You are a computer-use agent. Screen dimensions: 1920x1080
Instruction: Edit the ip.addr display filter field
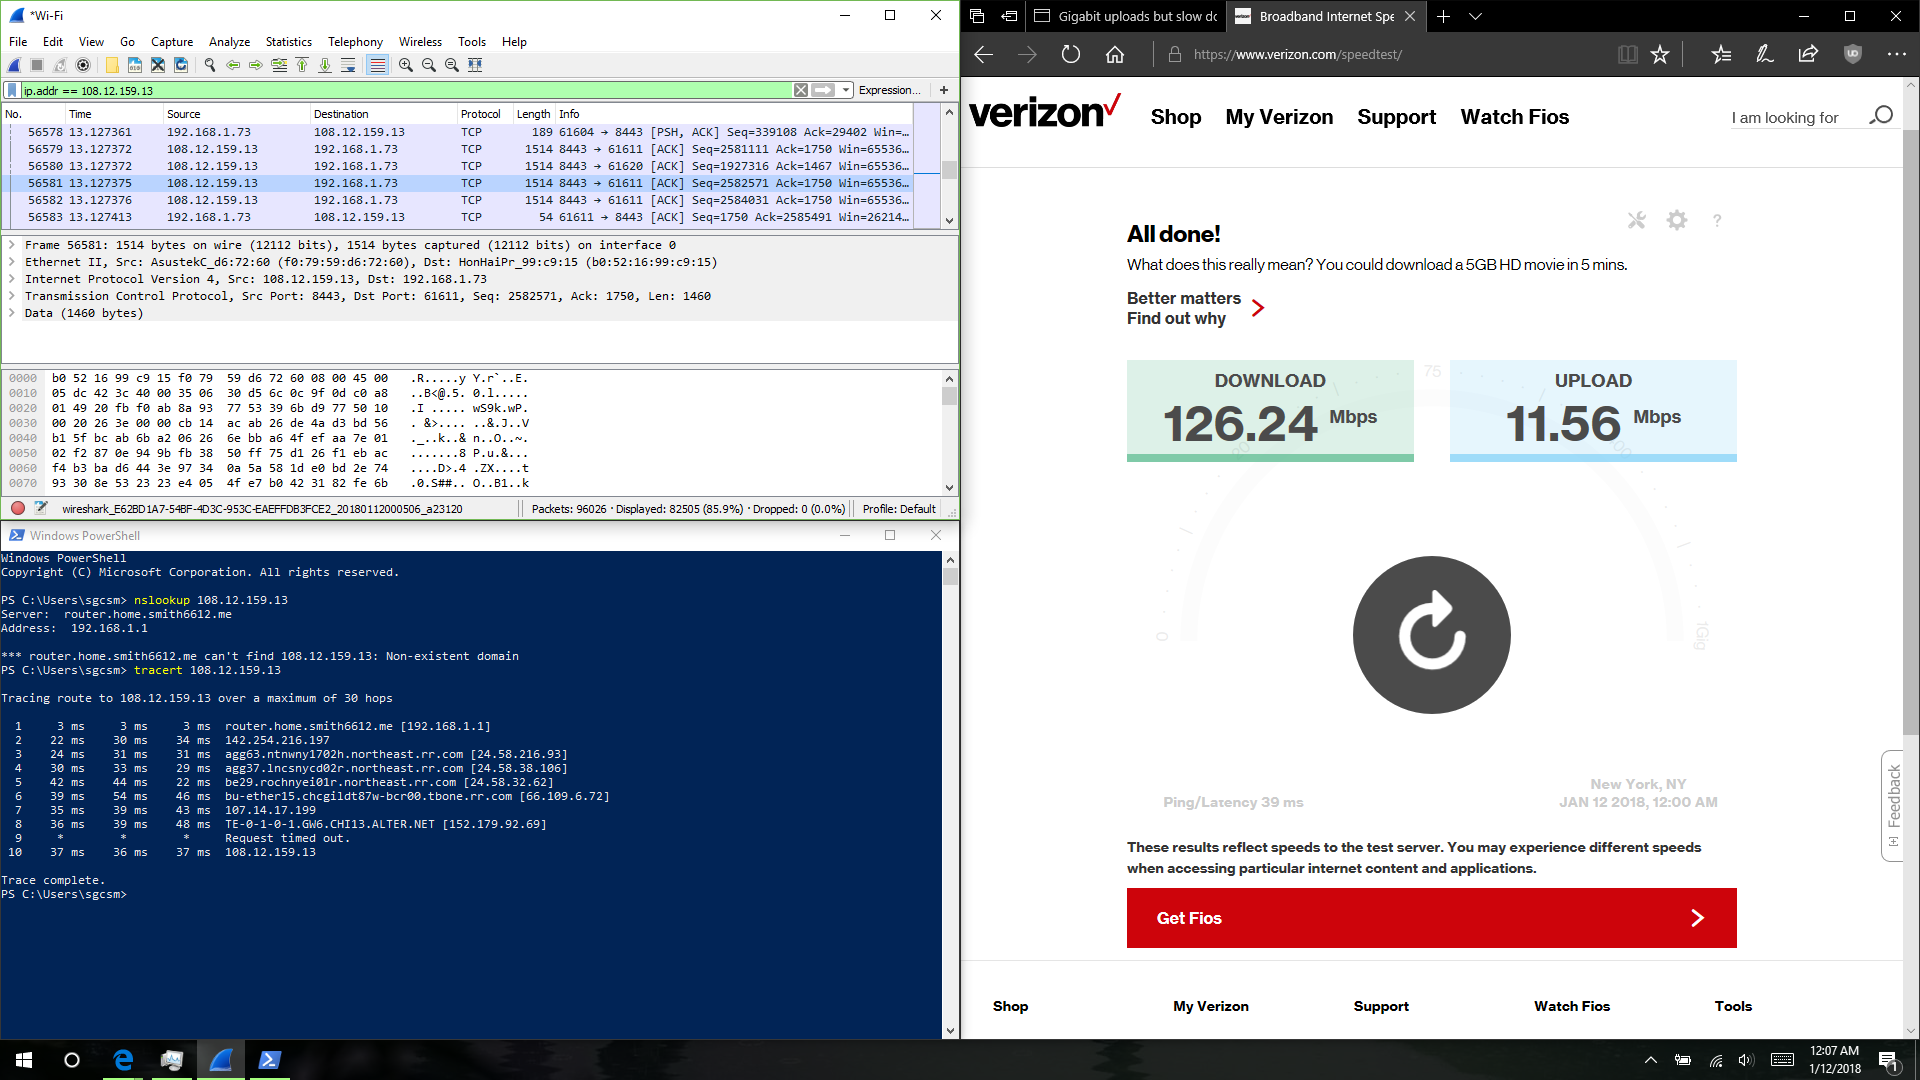(405, 90)
